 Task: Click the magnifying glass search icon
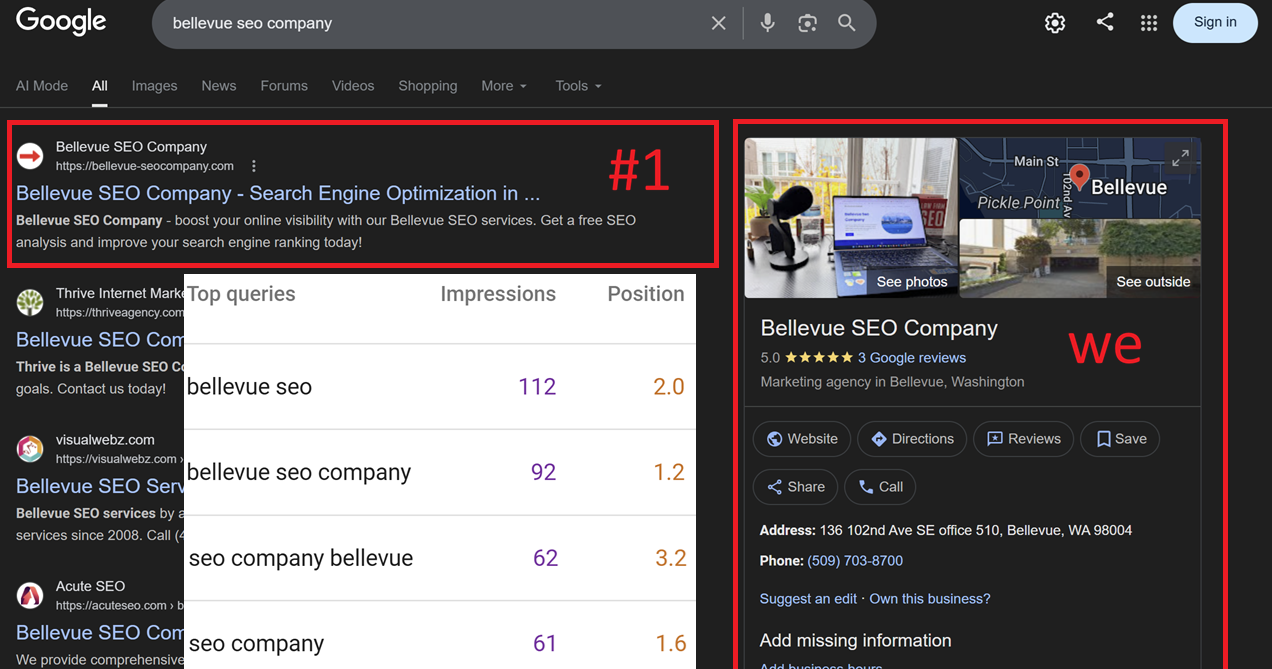[x=847, y=23]
